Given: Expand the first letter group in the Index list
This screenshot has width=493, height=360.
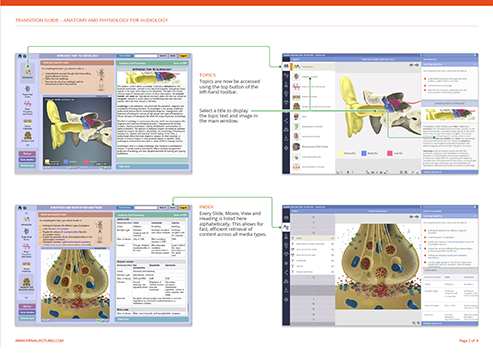Looking at the screenshot, I should click(x=313, y=217).
